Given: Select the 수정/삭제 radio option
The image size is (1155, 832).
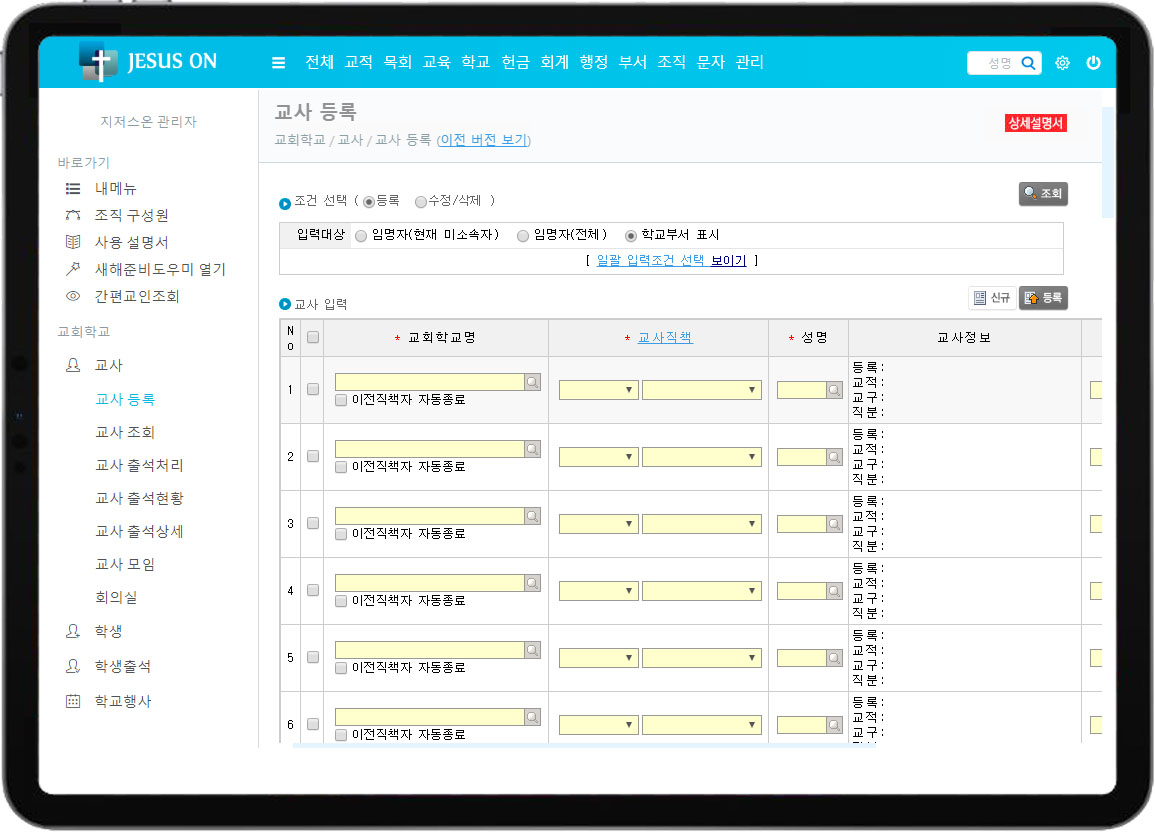Looking at the screenshot, I should click(x=421, y=201).
